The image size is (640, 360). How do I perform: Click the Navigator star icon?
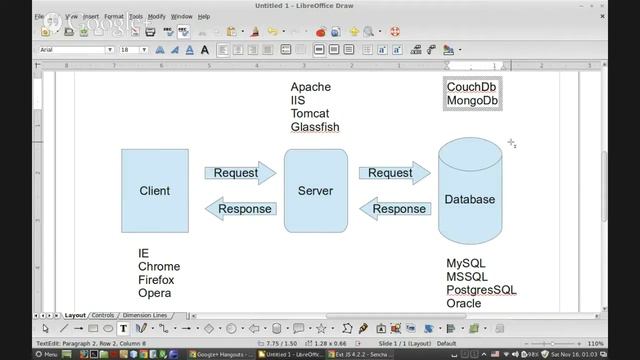[354, 32]
